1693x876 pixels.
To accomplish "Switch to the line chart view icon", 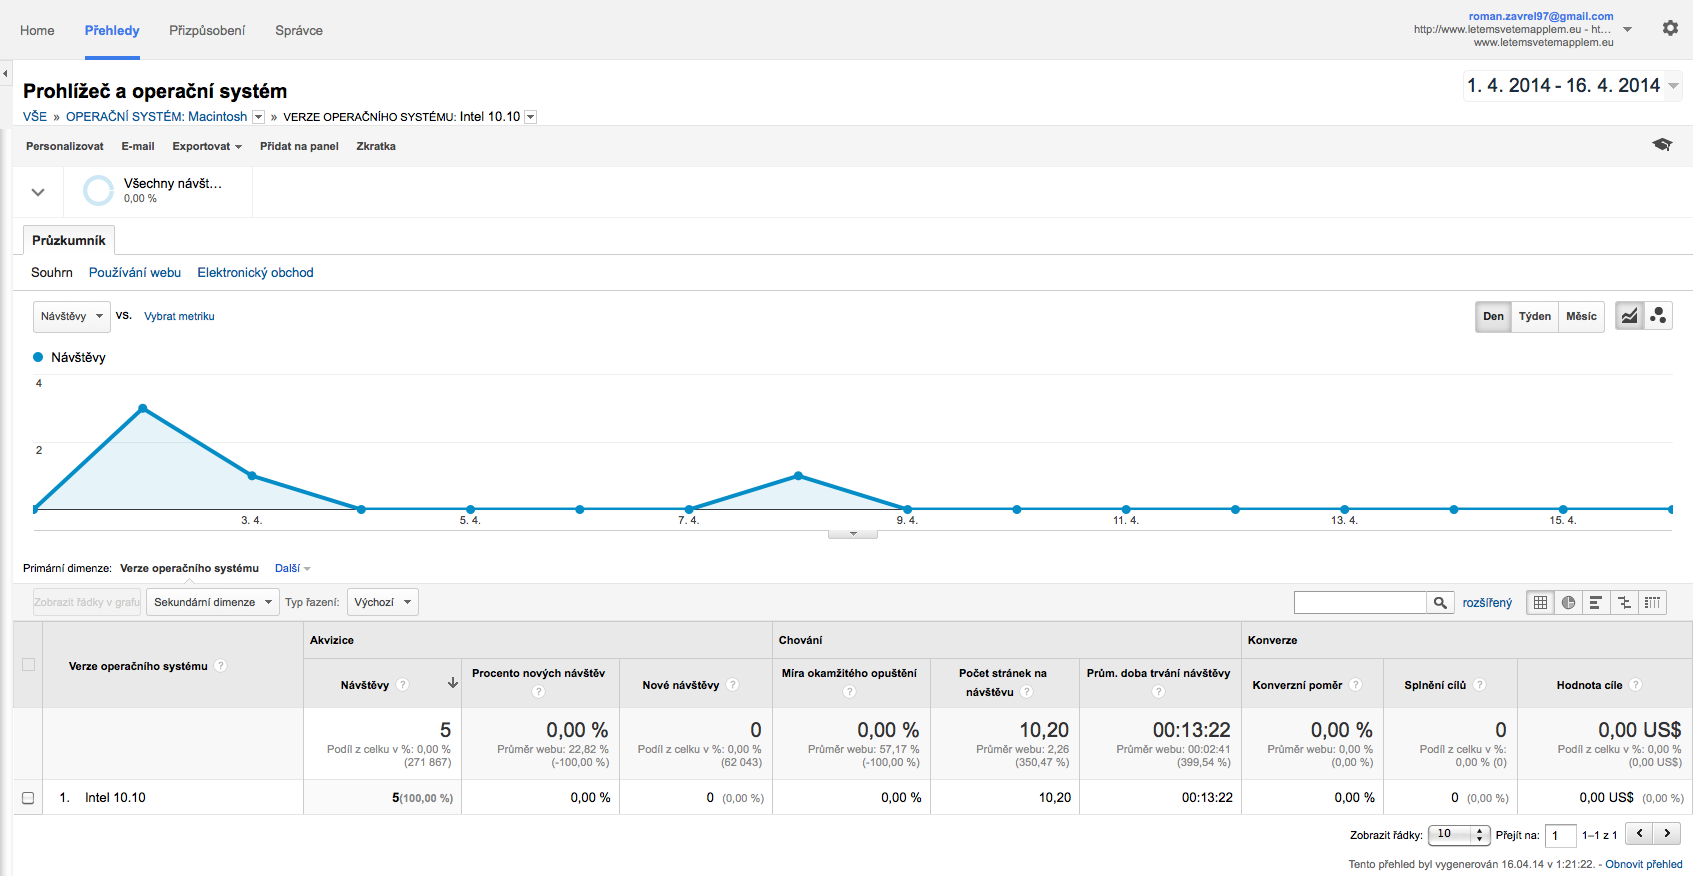I will (x=1630, y=316).
